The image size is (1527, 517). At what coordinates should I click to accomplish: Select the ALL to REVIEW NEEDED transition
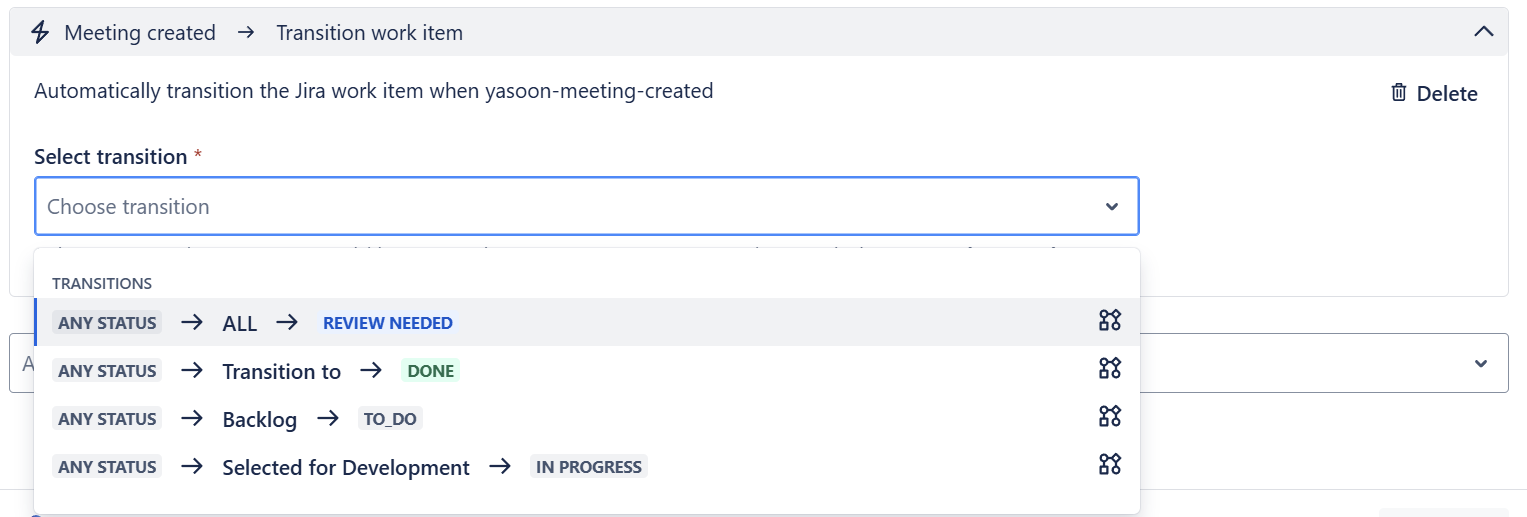[239, 323]
